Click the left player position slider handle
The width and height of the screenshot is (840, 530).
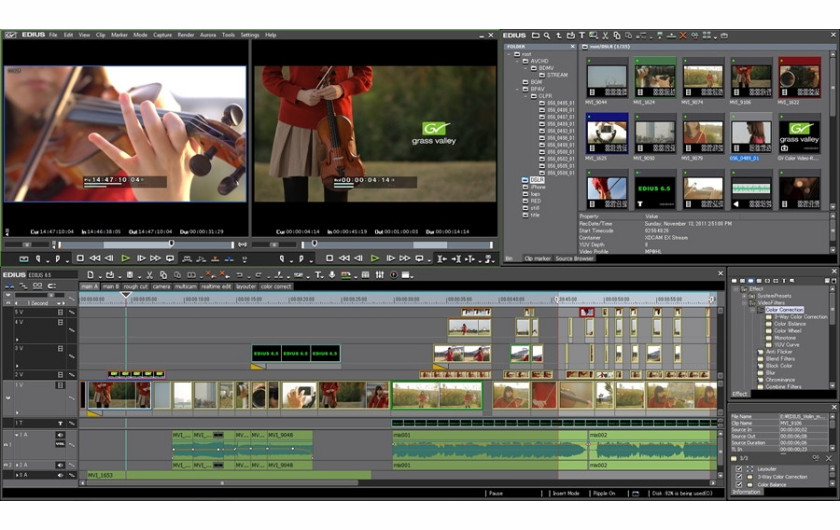171,244
